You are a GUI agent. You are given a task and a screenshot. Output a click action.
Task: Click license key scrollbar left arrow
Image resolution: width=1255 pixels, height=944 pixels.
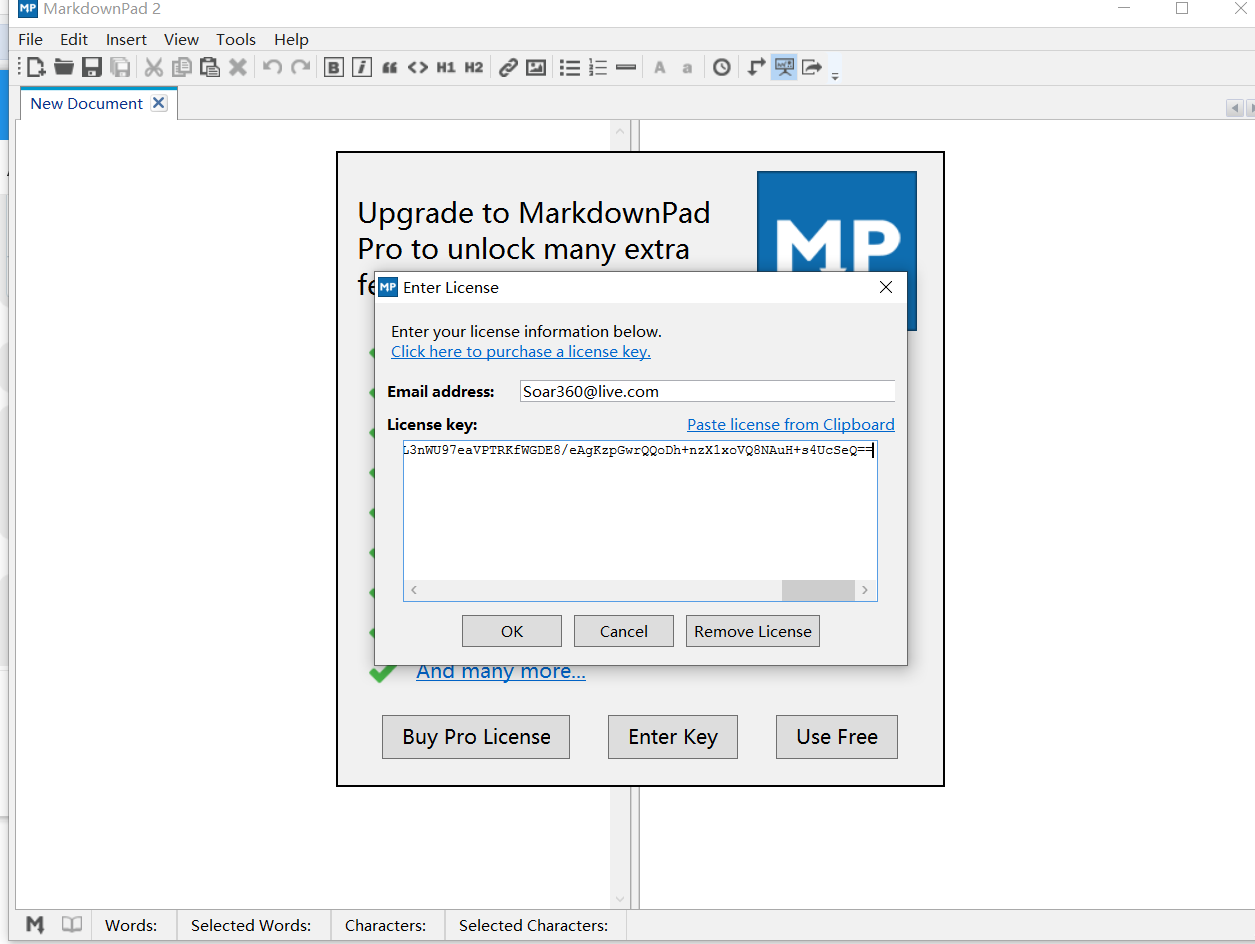(x=413, y=591)
